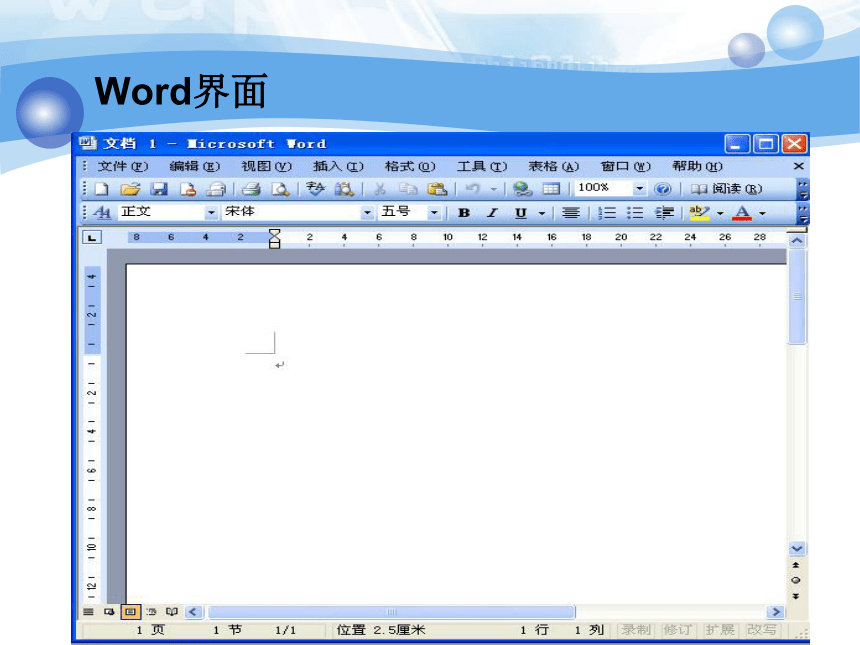Viewport: 860px width, 645px height.
Task: Expand the highlight color dropdown arrow
Action: 720,213
